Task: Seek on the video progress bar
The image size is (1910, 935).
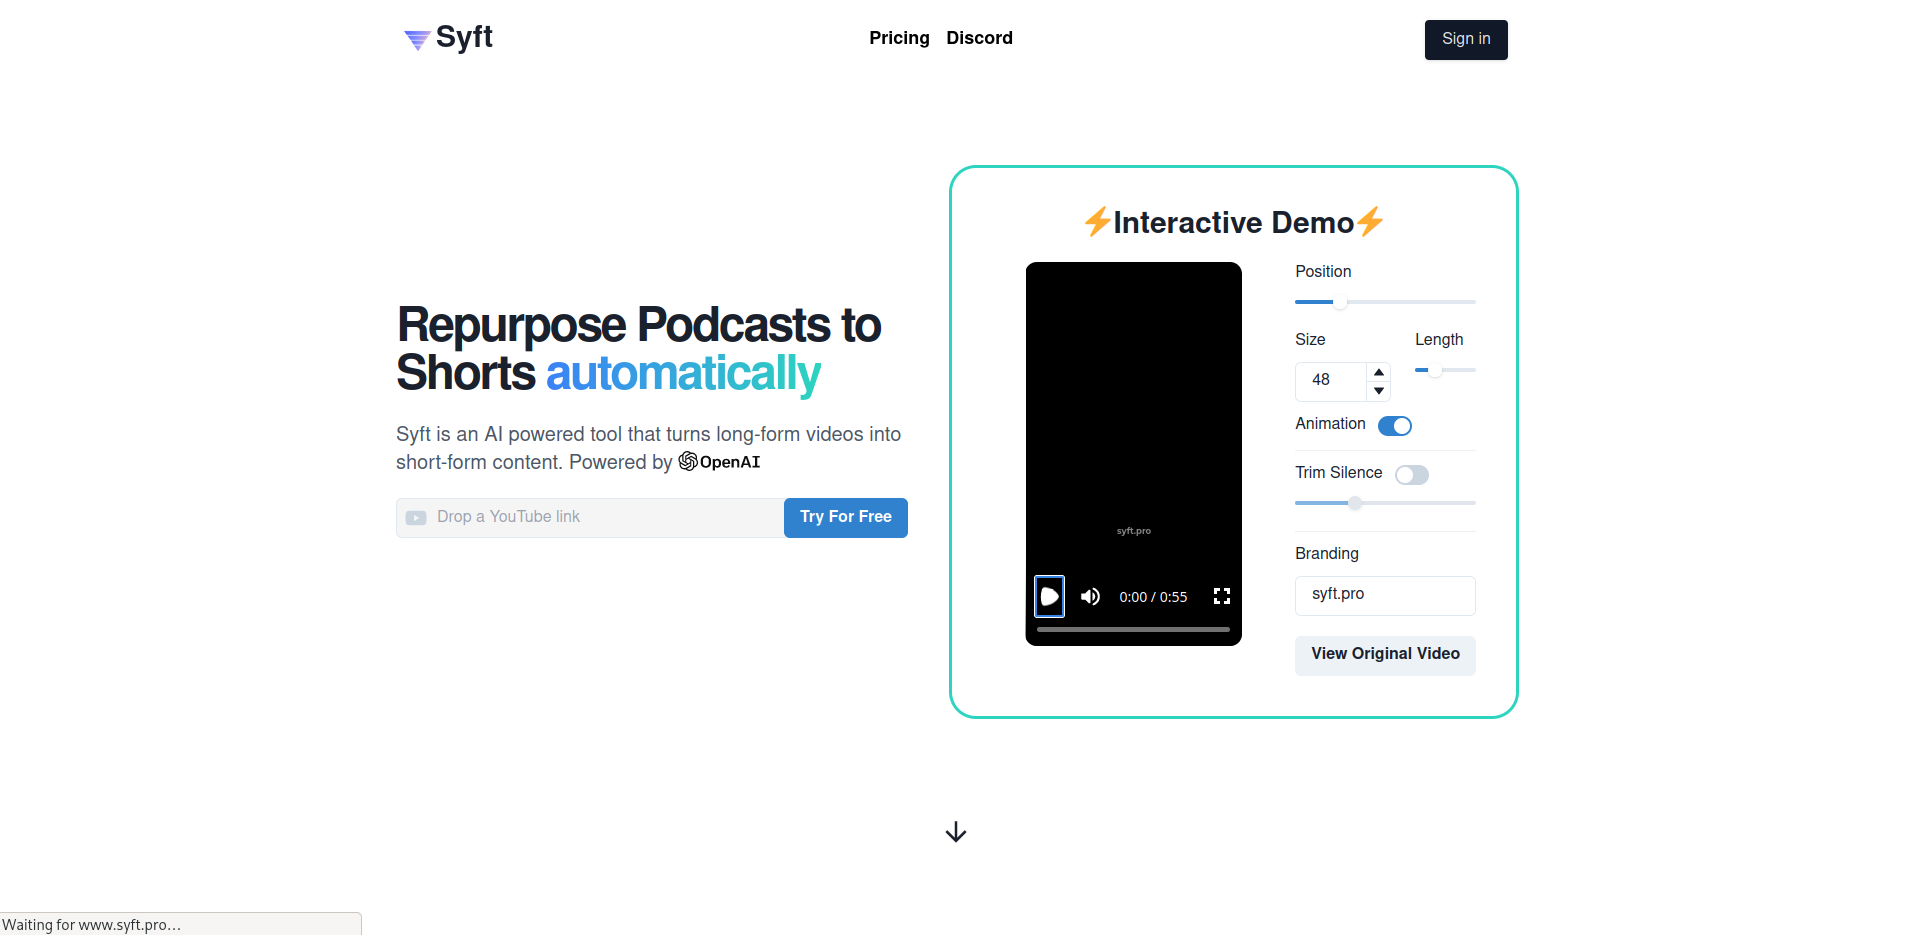Action: tap(1133, 629)
